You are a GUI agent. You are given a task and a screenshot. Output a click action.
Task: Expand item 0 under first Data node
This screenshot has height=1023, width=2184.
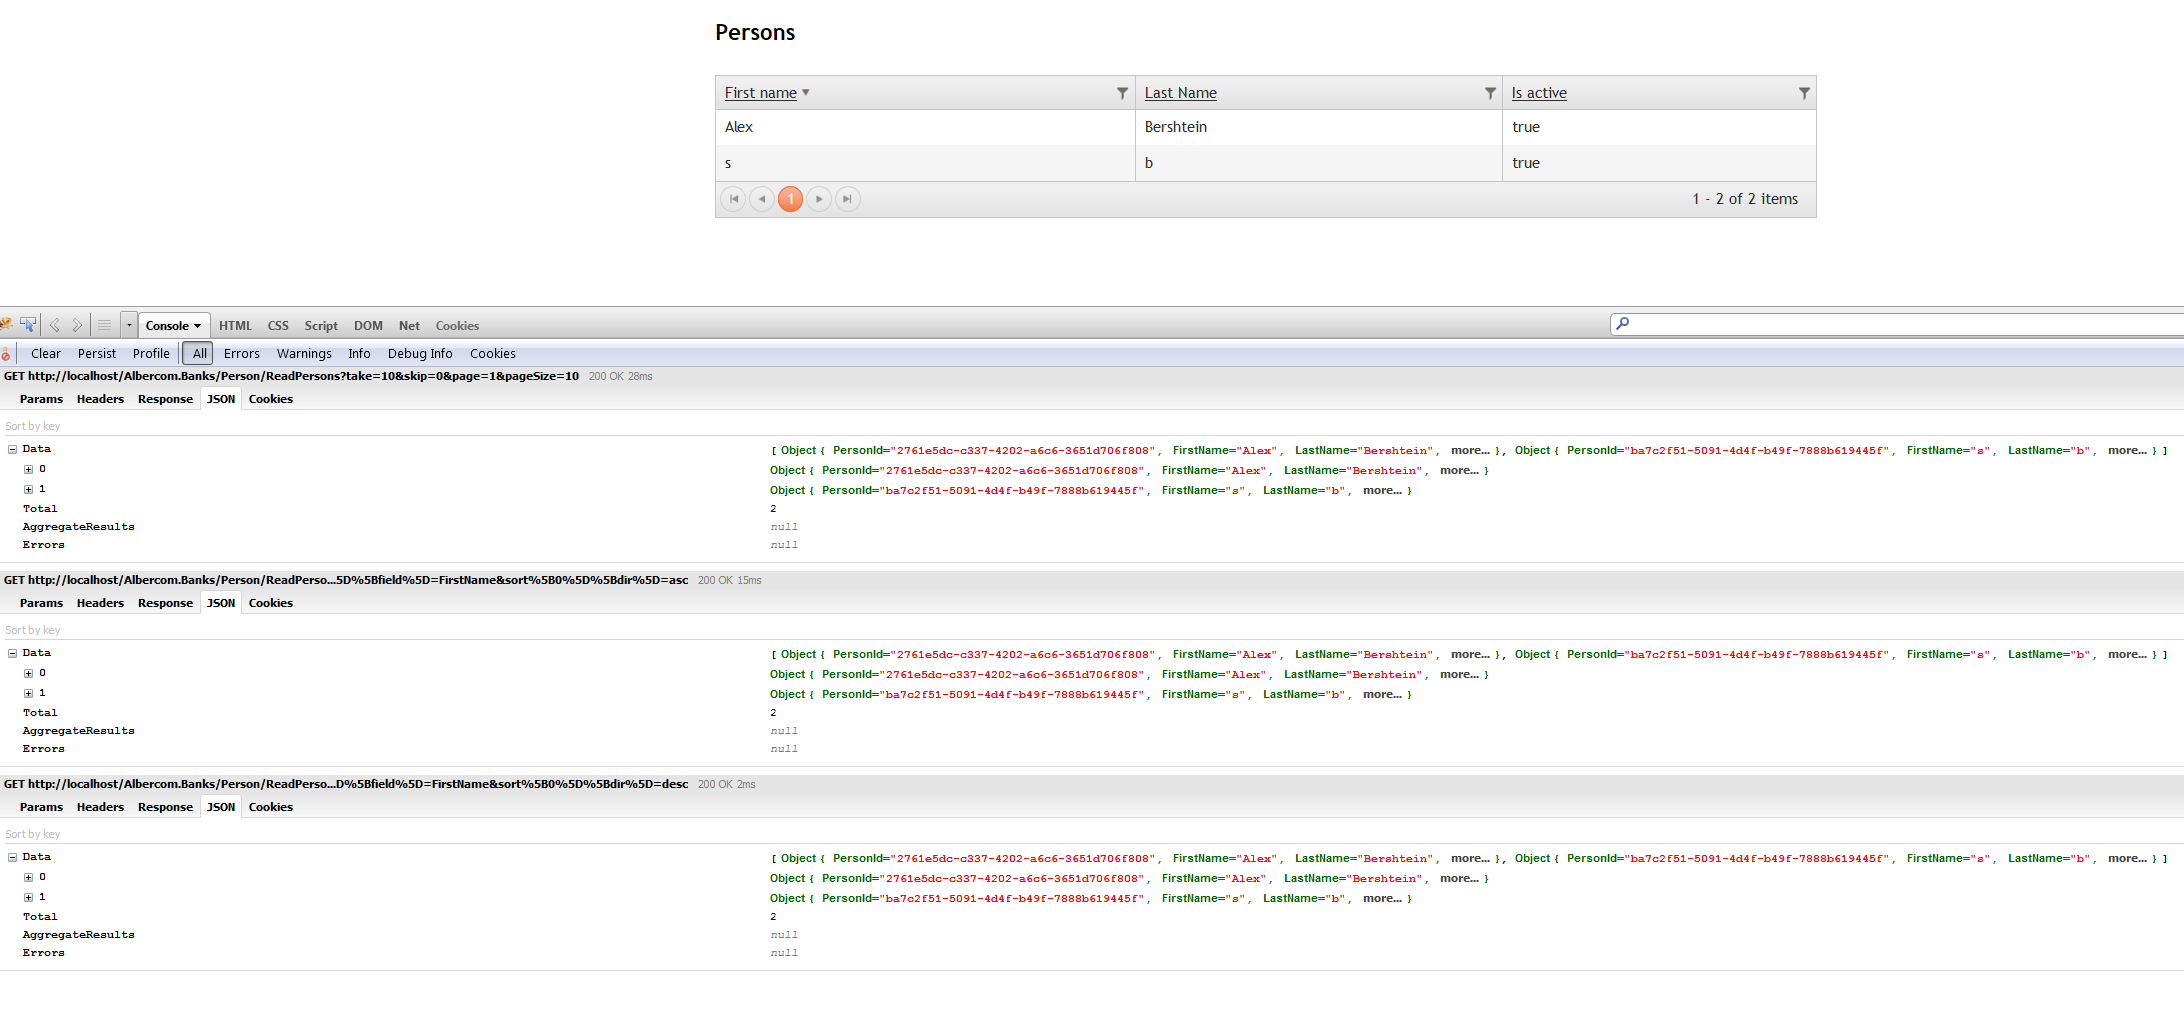pyautogui.click(x=29, y=469)
